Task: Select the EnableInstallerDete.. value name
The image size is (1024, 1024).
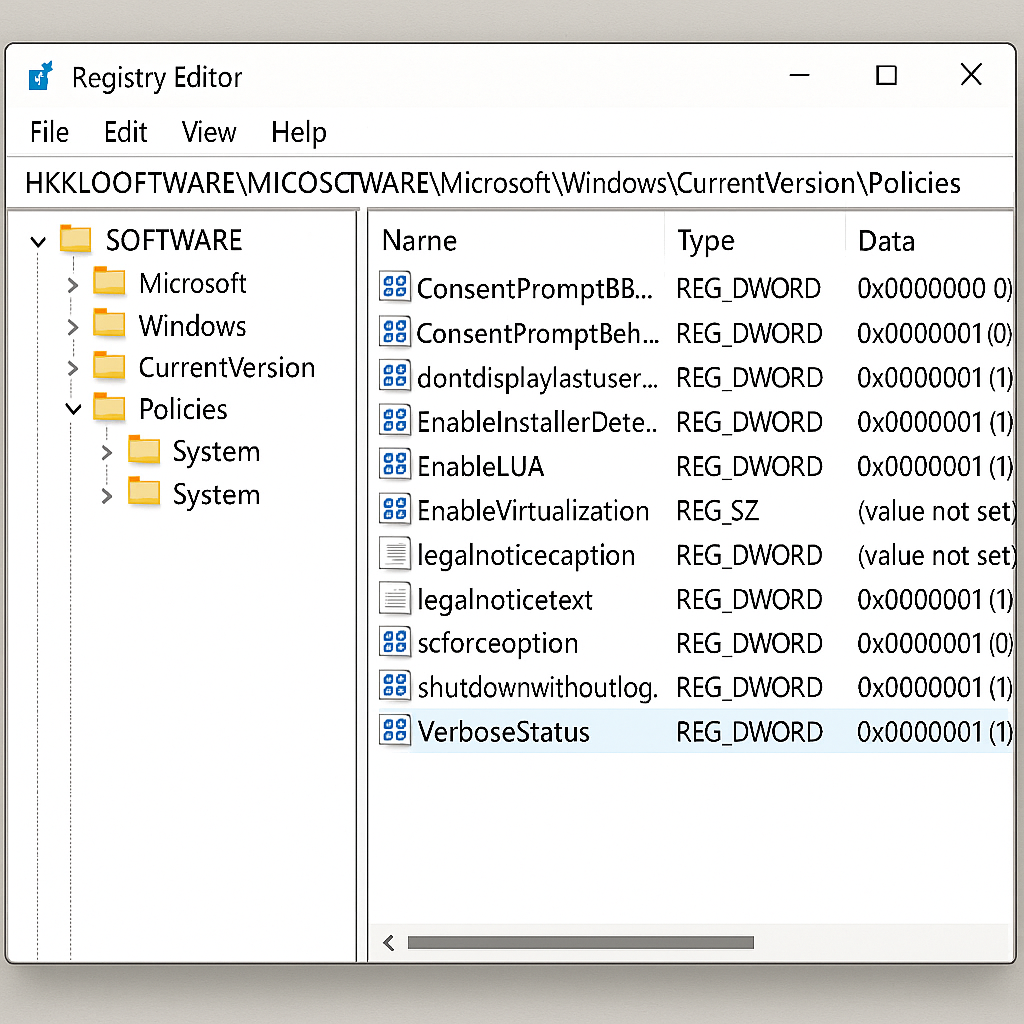Action: [537, 423]
